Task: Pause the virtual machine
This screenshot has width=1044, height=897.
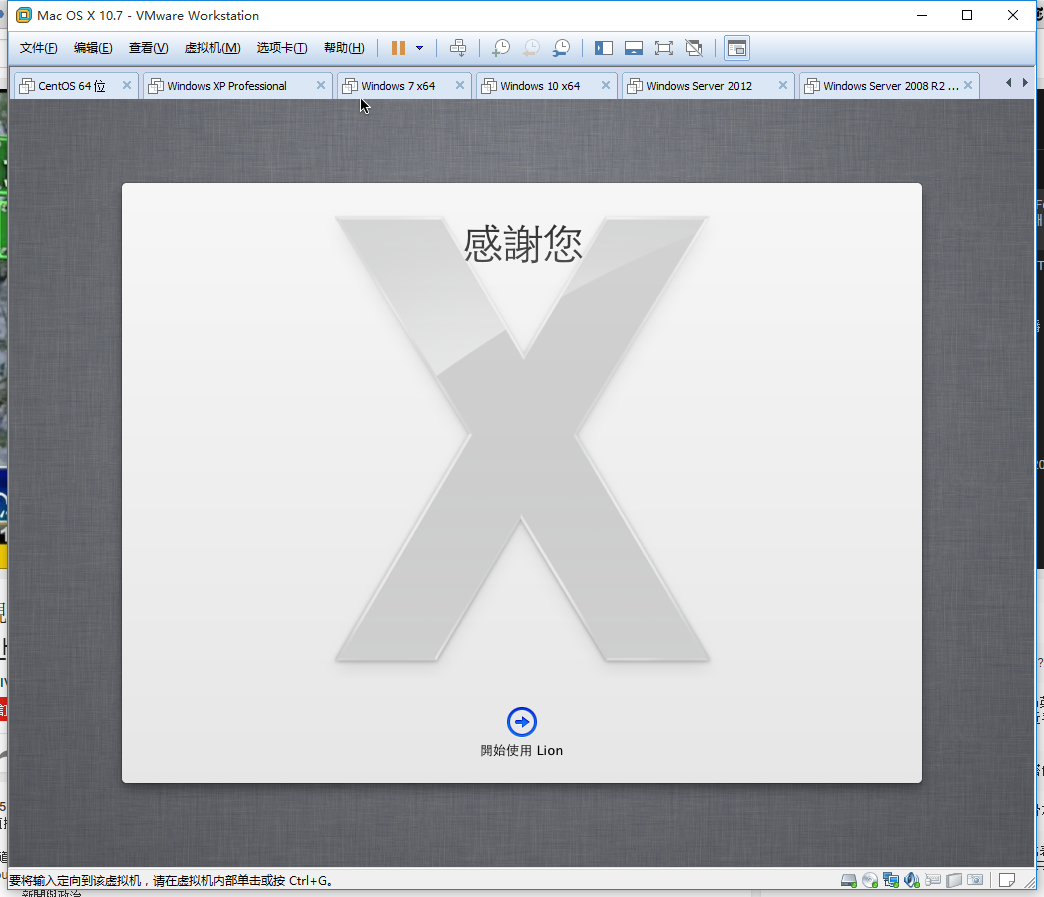Action: 398,48
